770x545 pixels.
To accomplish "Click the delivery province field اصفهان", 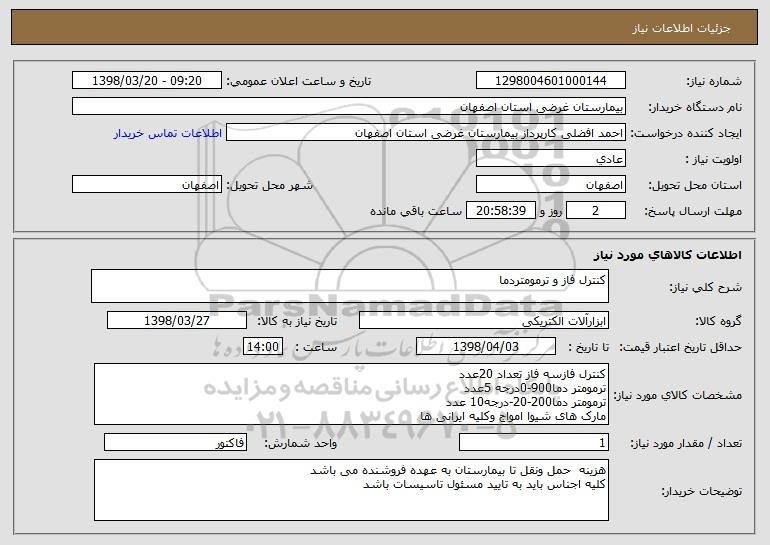I will (x=550, y=185).
